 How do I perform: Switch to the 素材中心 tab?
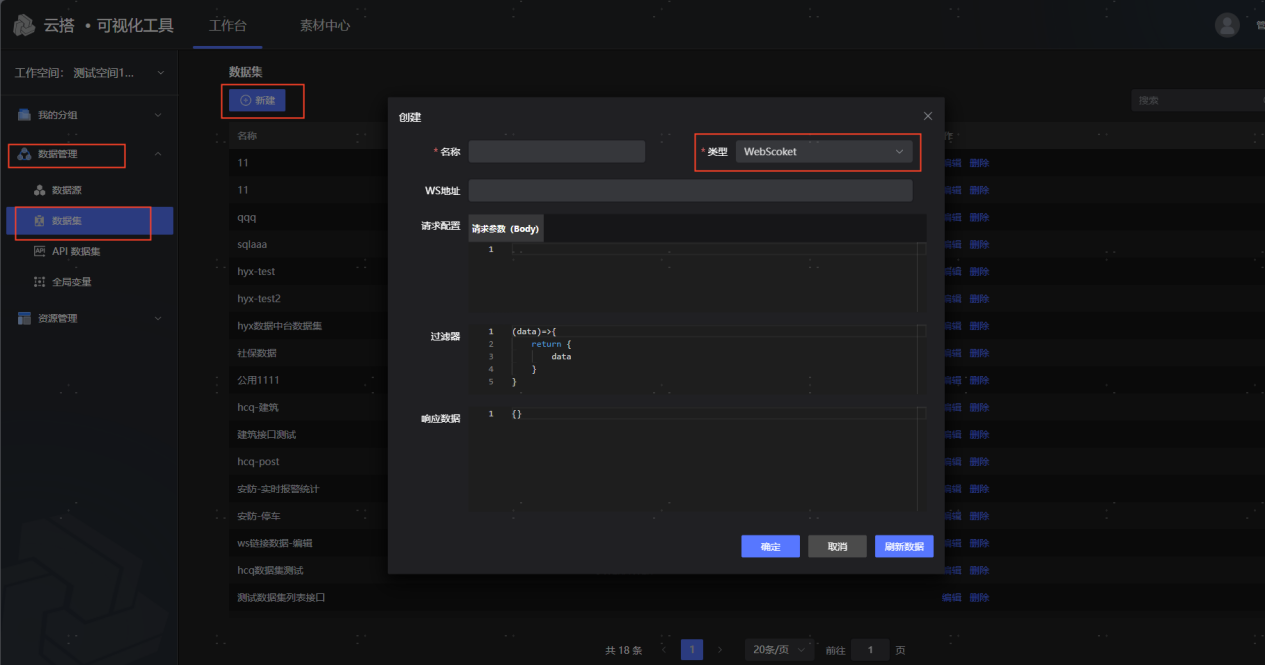(325, 25)
